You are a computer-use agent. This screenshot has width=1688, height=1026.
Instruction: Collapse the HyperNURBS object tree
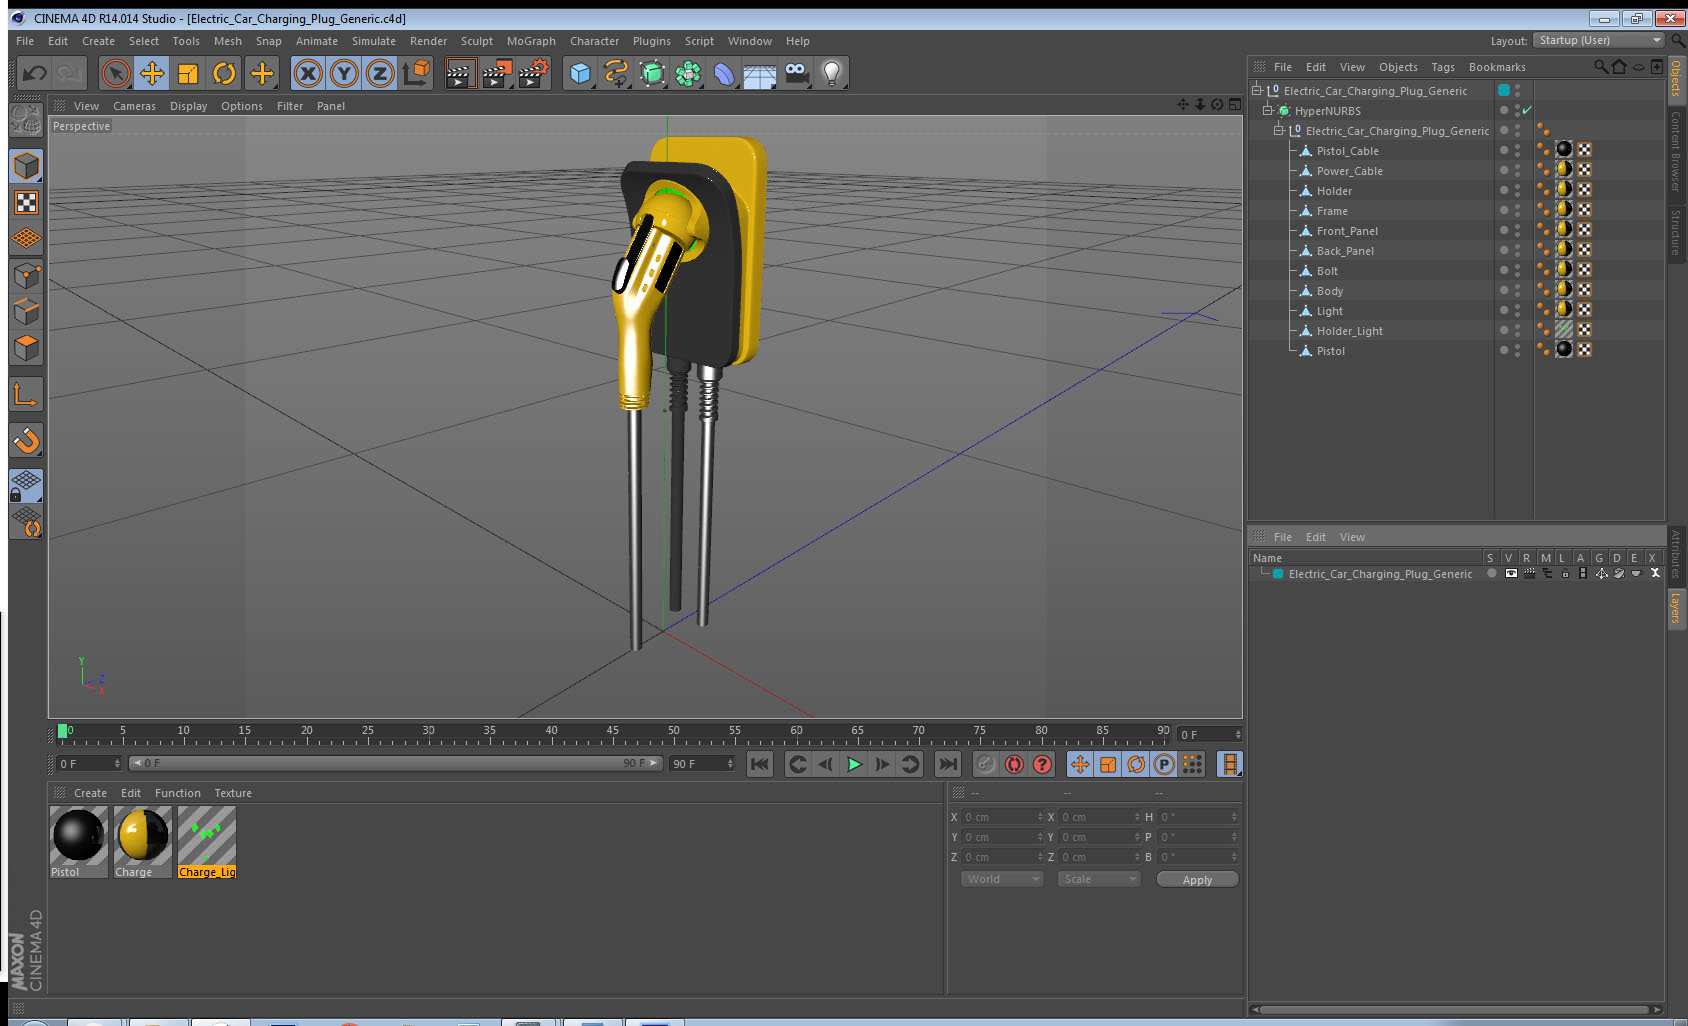[1267, 110]
